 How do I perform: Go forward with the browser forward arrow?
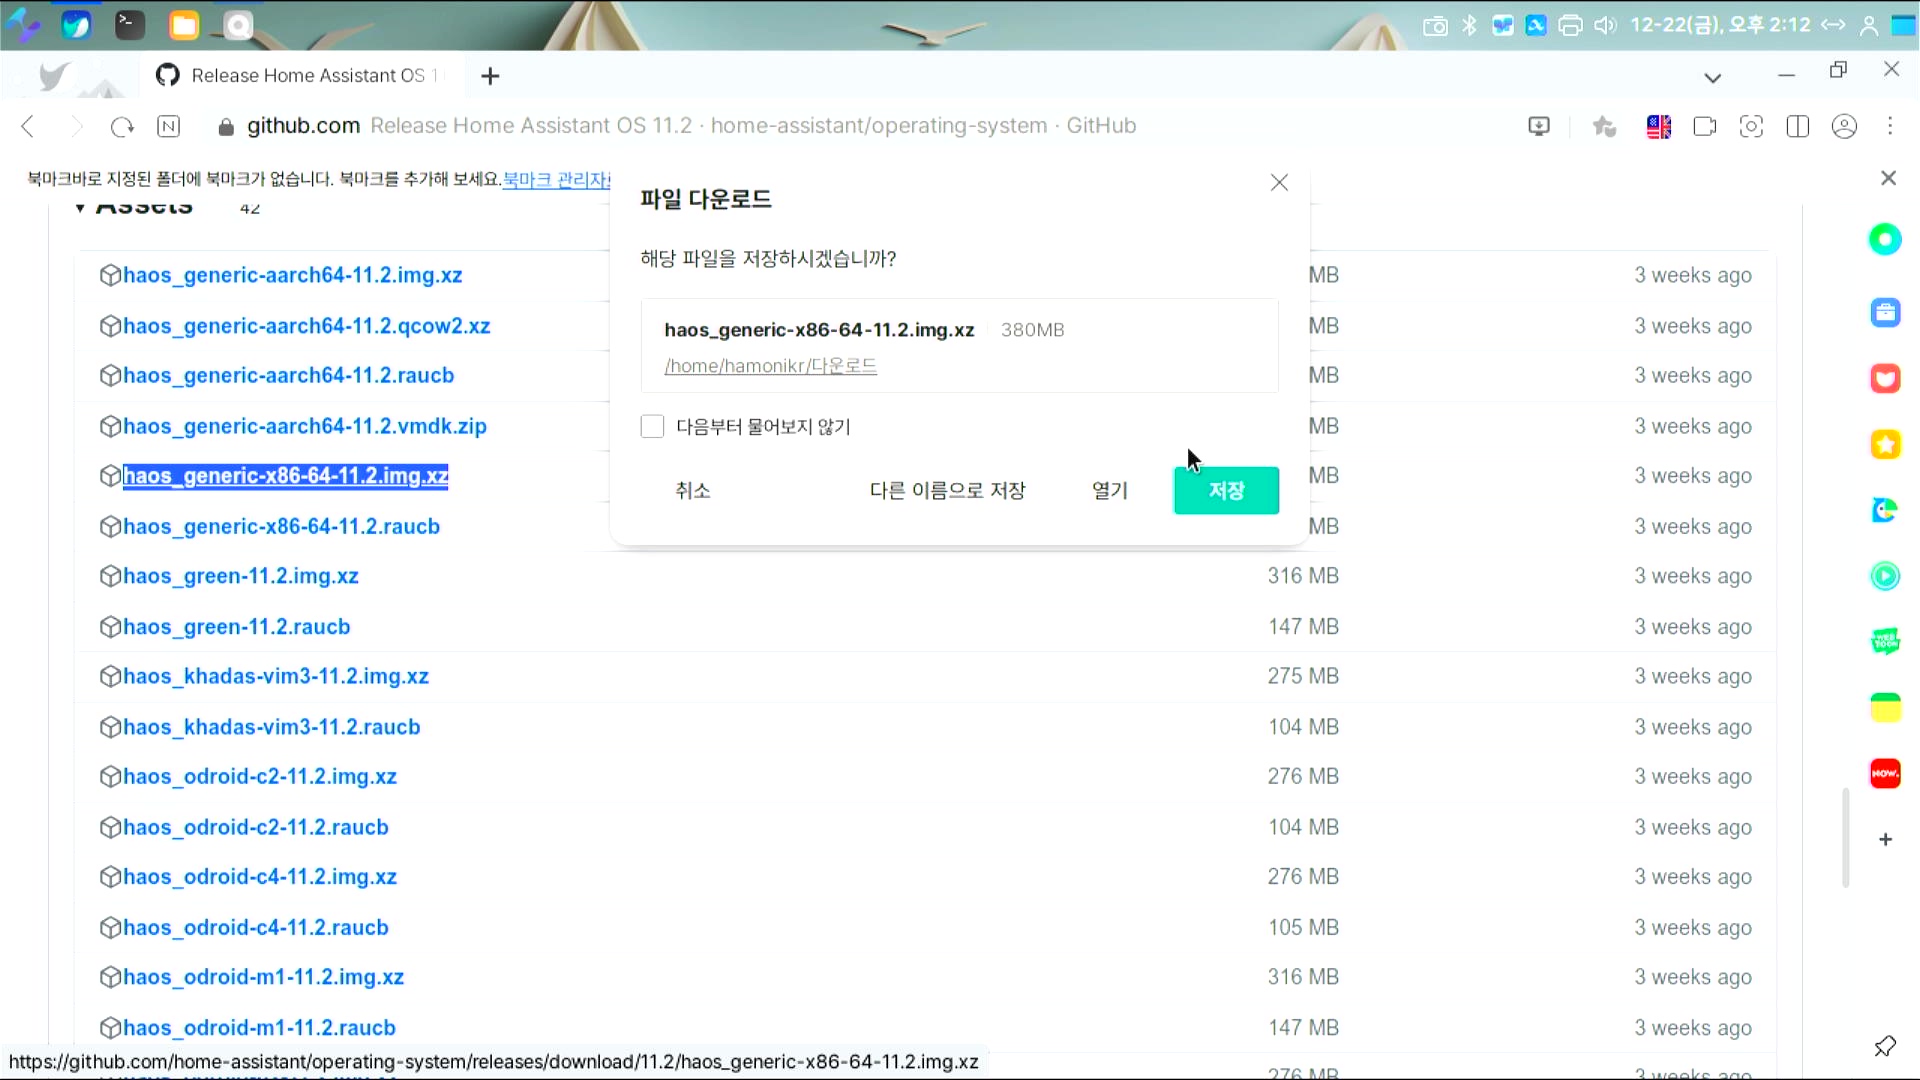pos(76,126)
